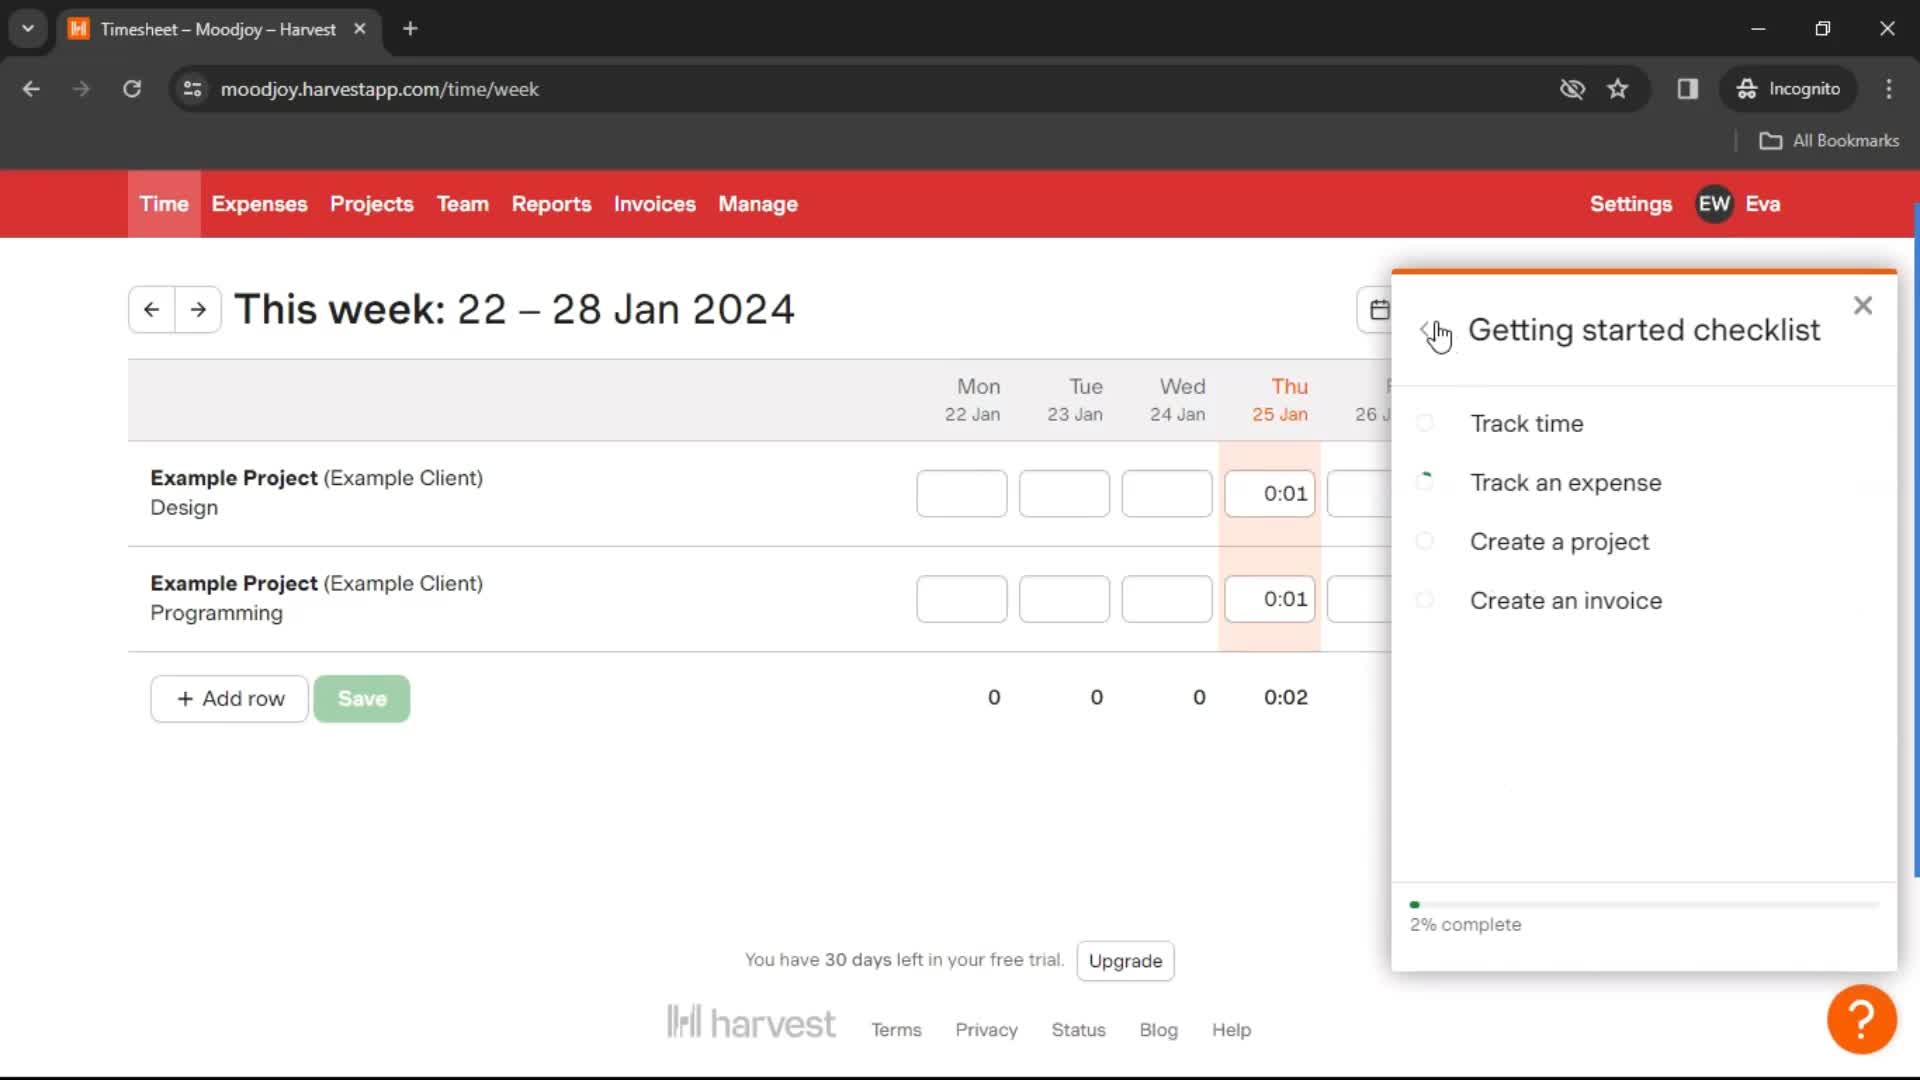Select Track an expense checklist item

click(1565, 482)
